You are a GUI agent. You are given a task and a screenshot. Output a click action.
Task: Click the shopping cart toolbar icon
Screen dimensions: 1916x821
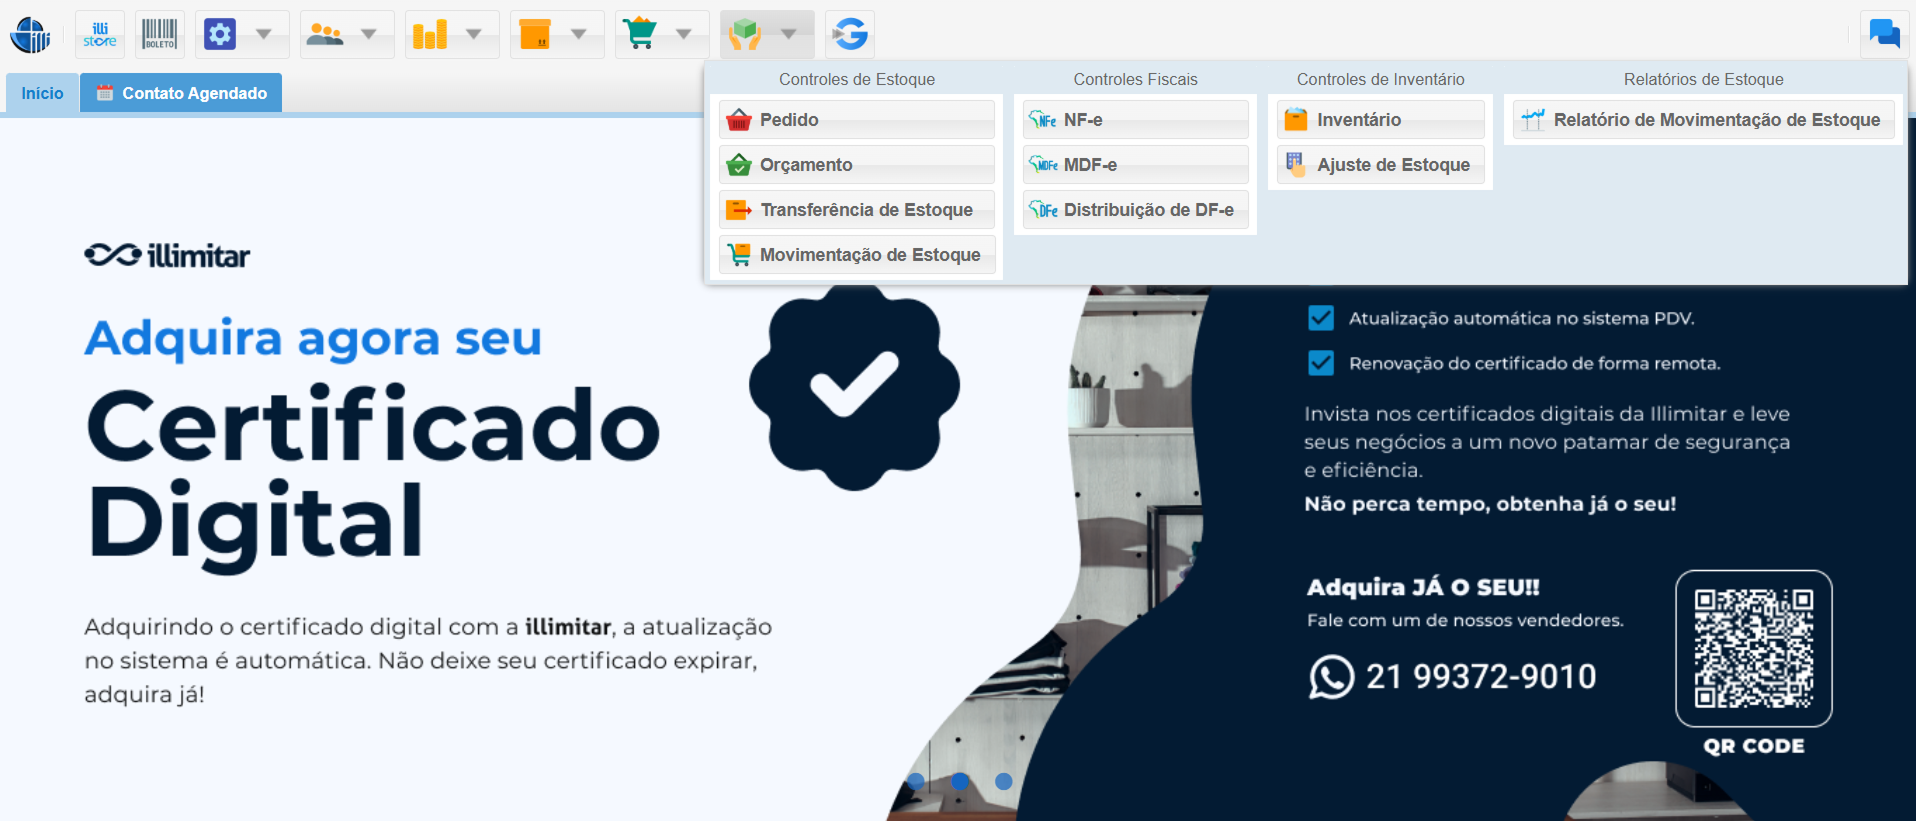[640, 35]
